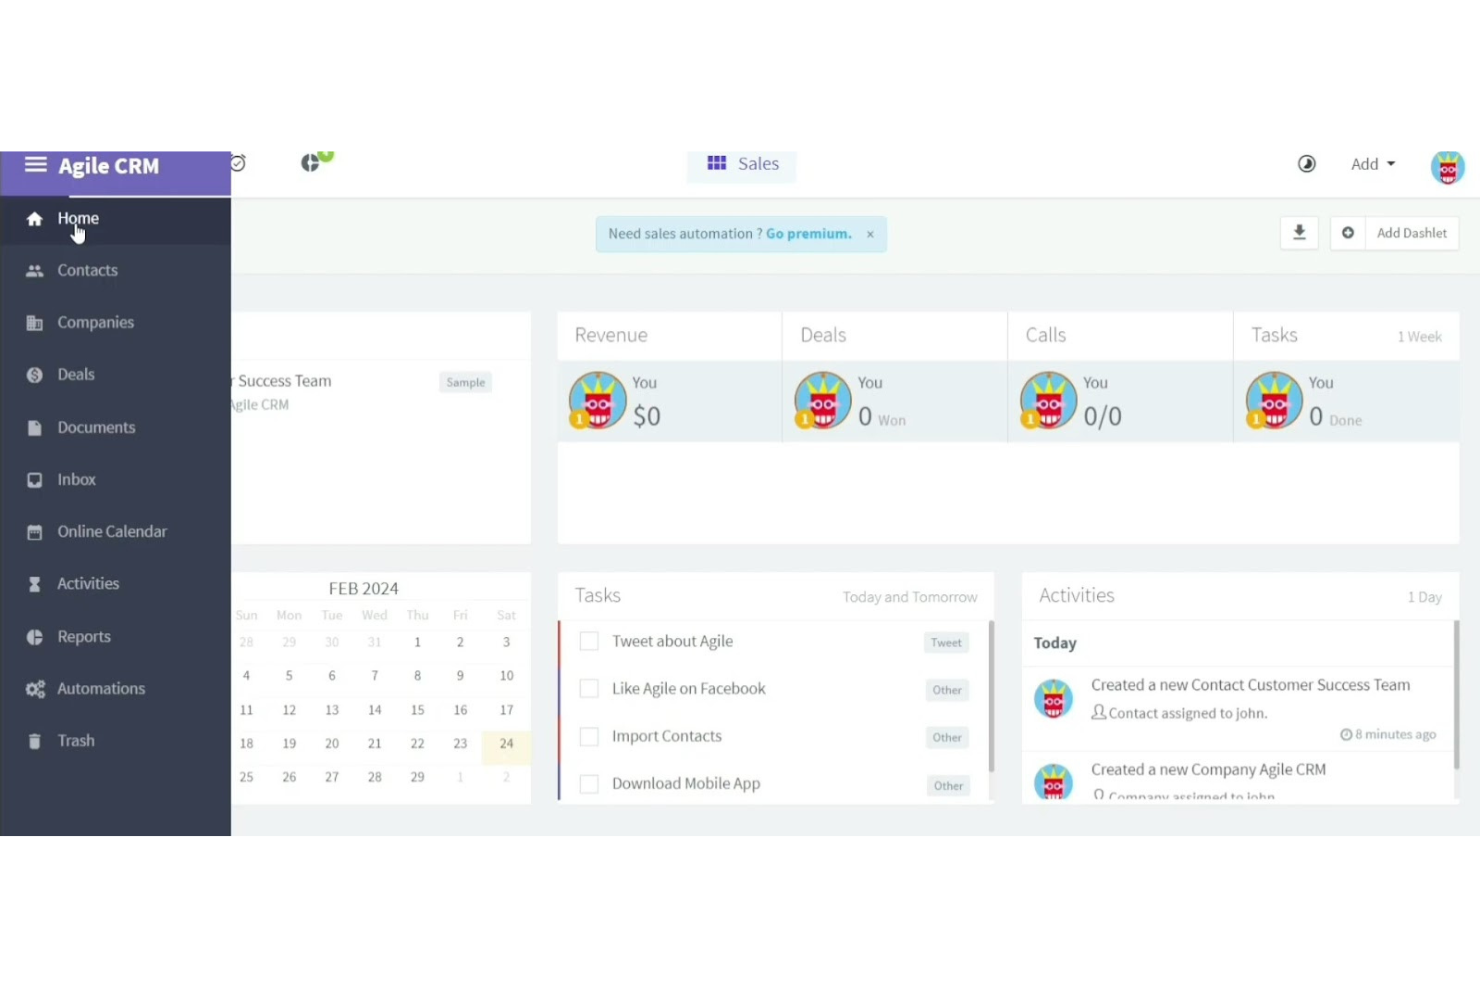Click the alarm clock icon in top bar
Viewport: 1480px width, 987px height.
click(238, 163)
